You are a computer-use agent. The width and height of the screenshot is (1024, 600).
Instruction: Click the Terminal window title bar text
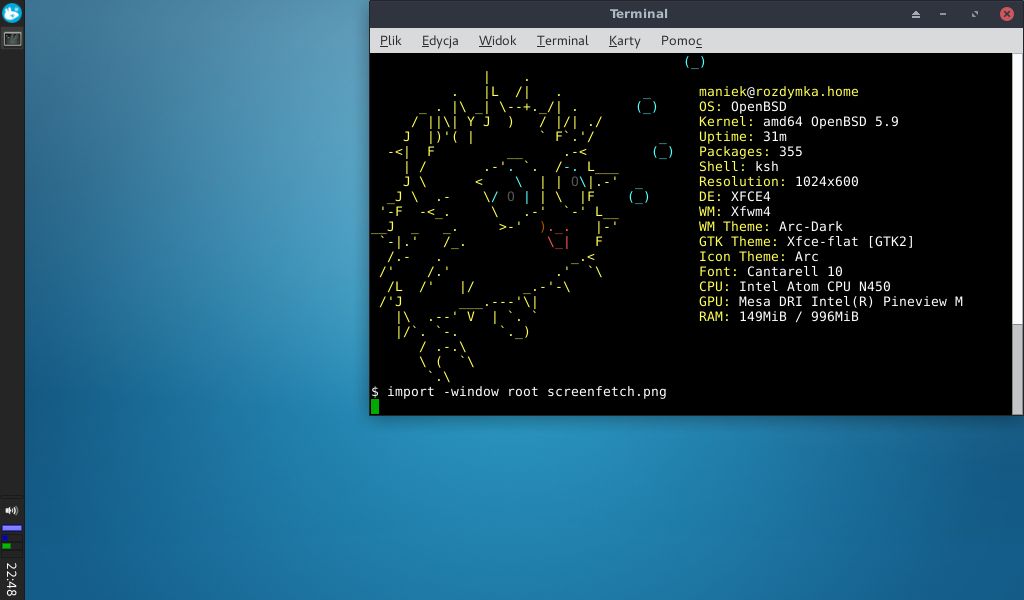coord(639,14)
